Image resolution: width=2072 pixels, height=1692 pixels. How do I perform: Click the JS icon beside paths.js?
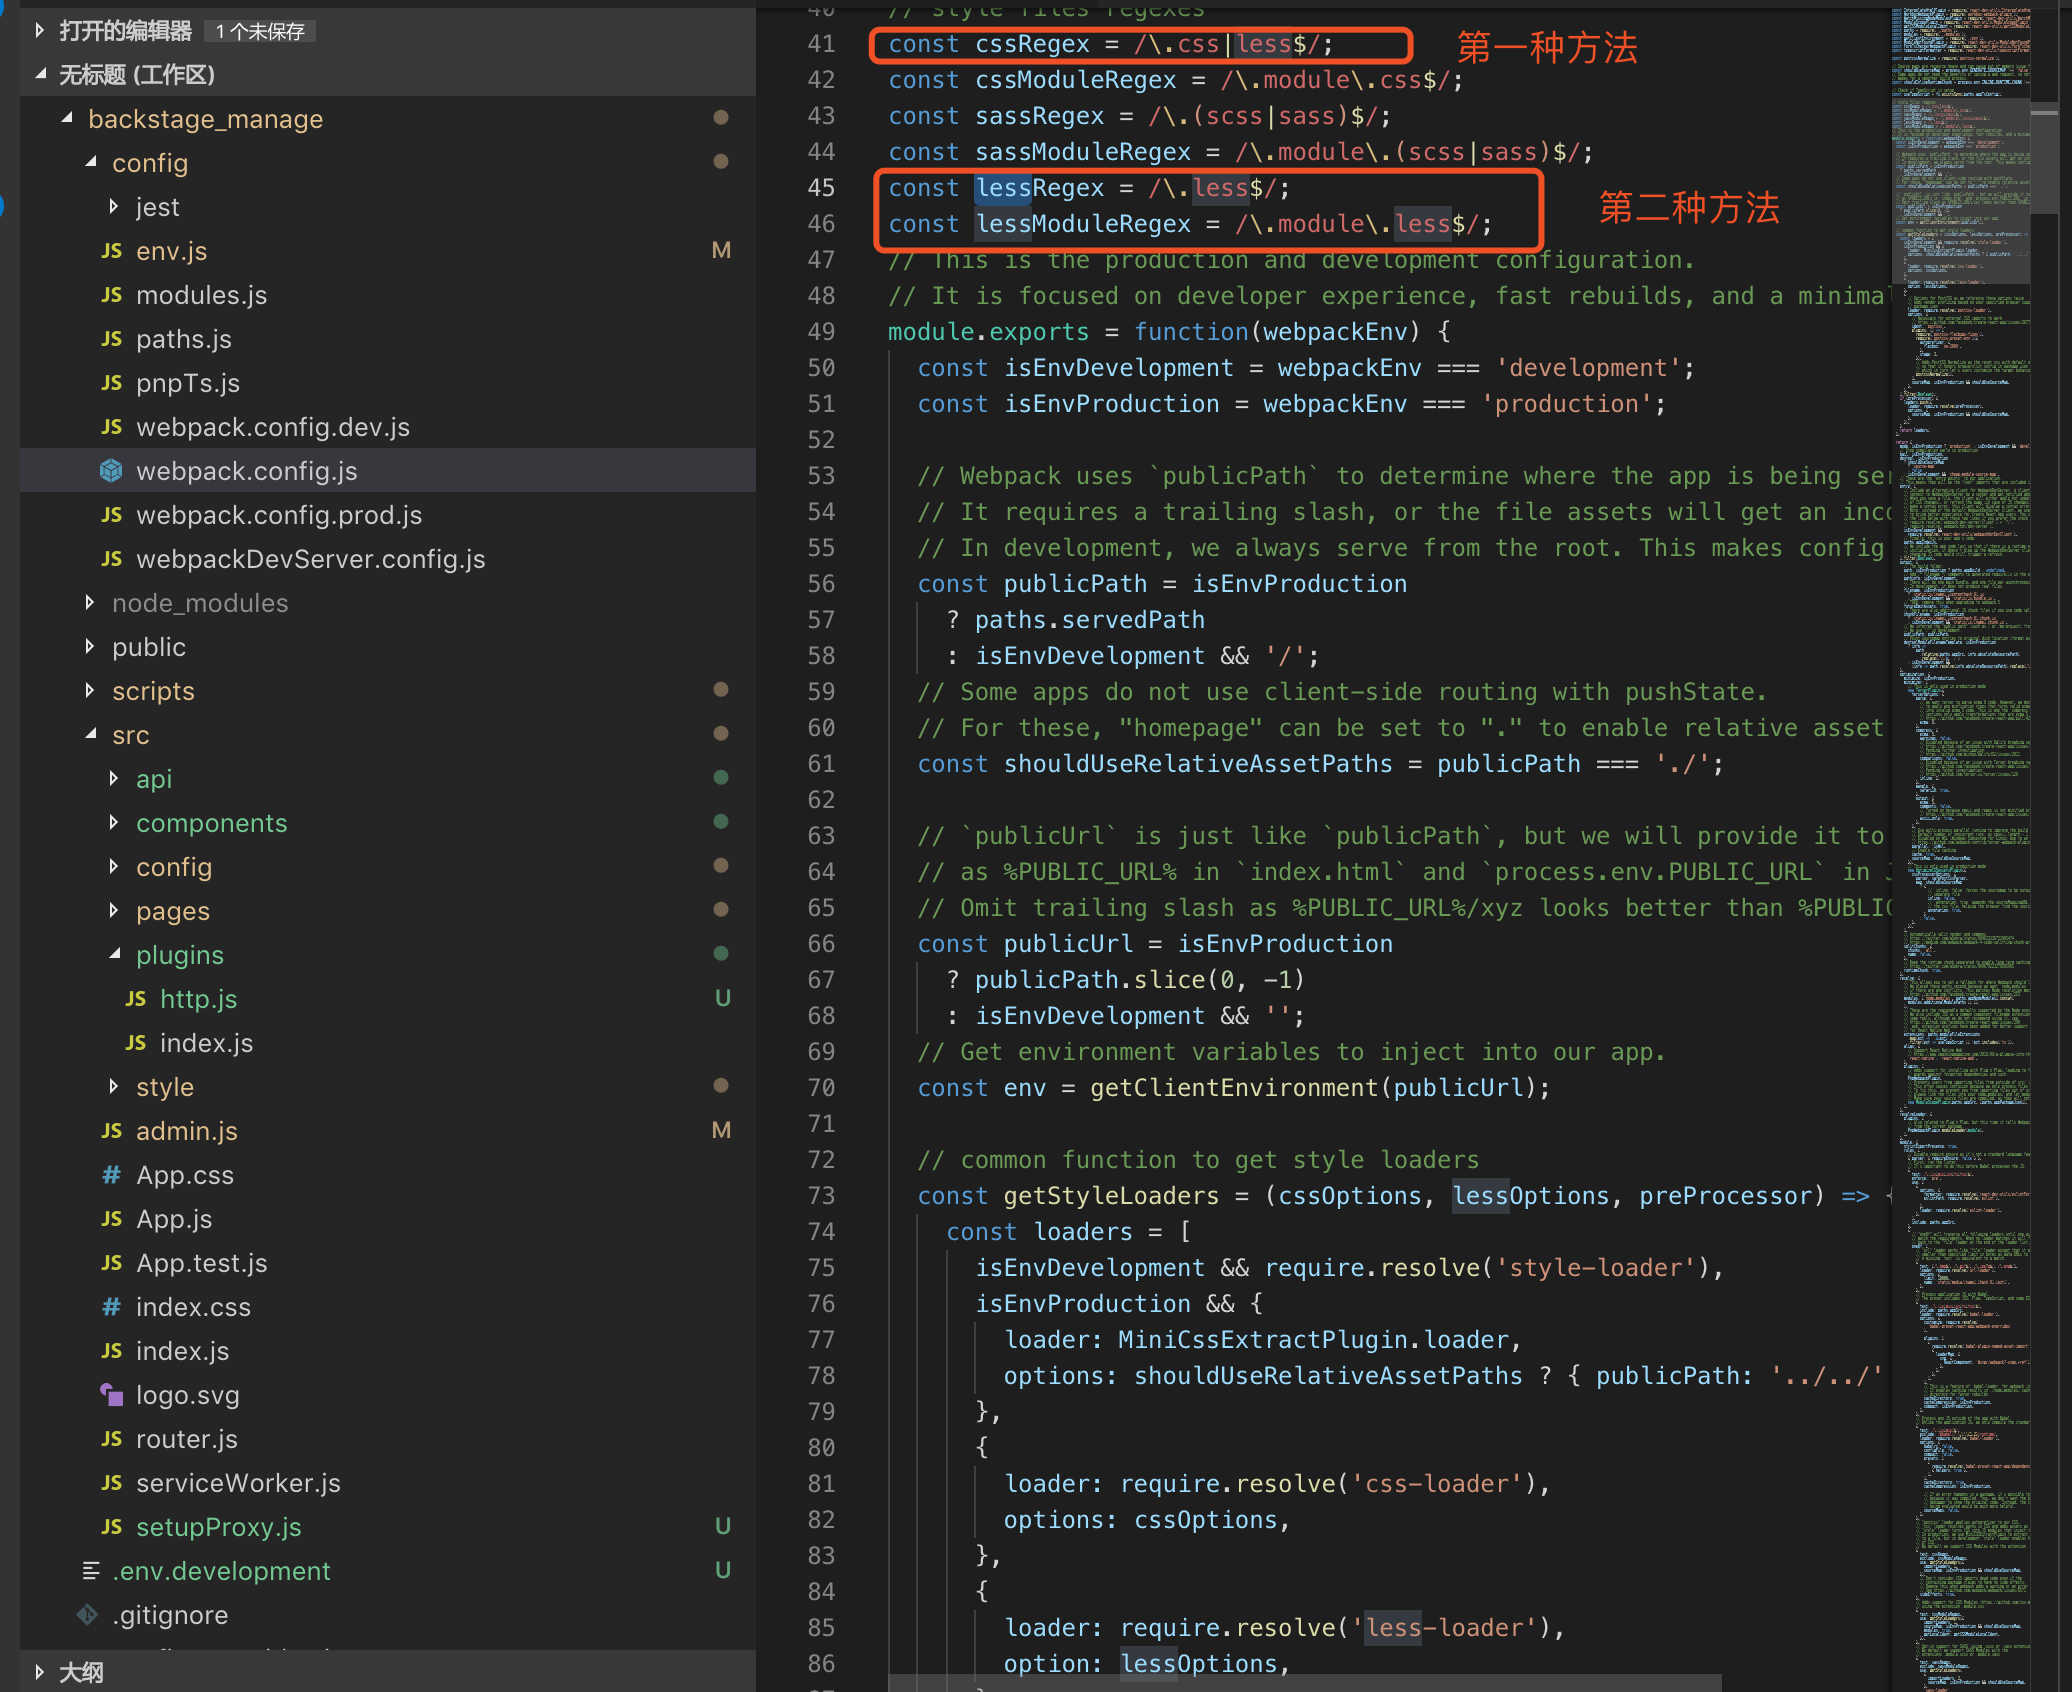coord(112,339)
